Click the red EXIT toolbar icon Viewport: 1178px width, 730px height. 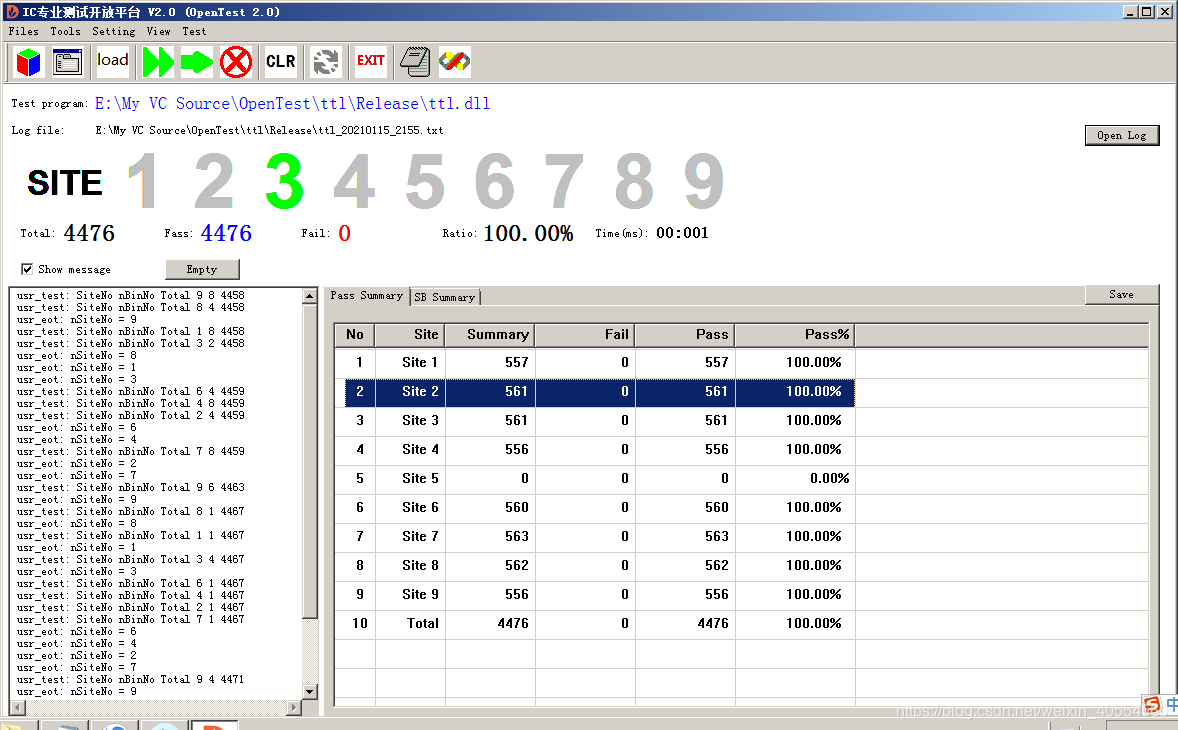coord(370,61)
